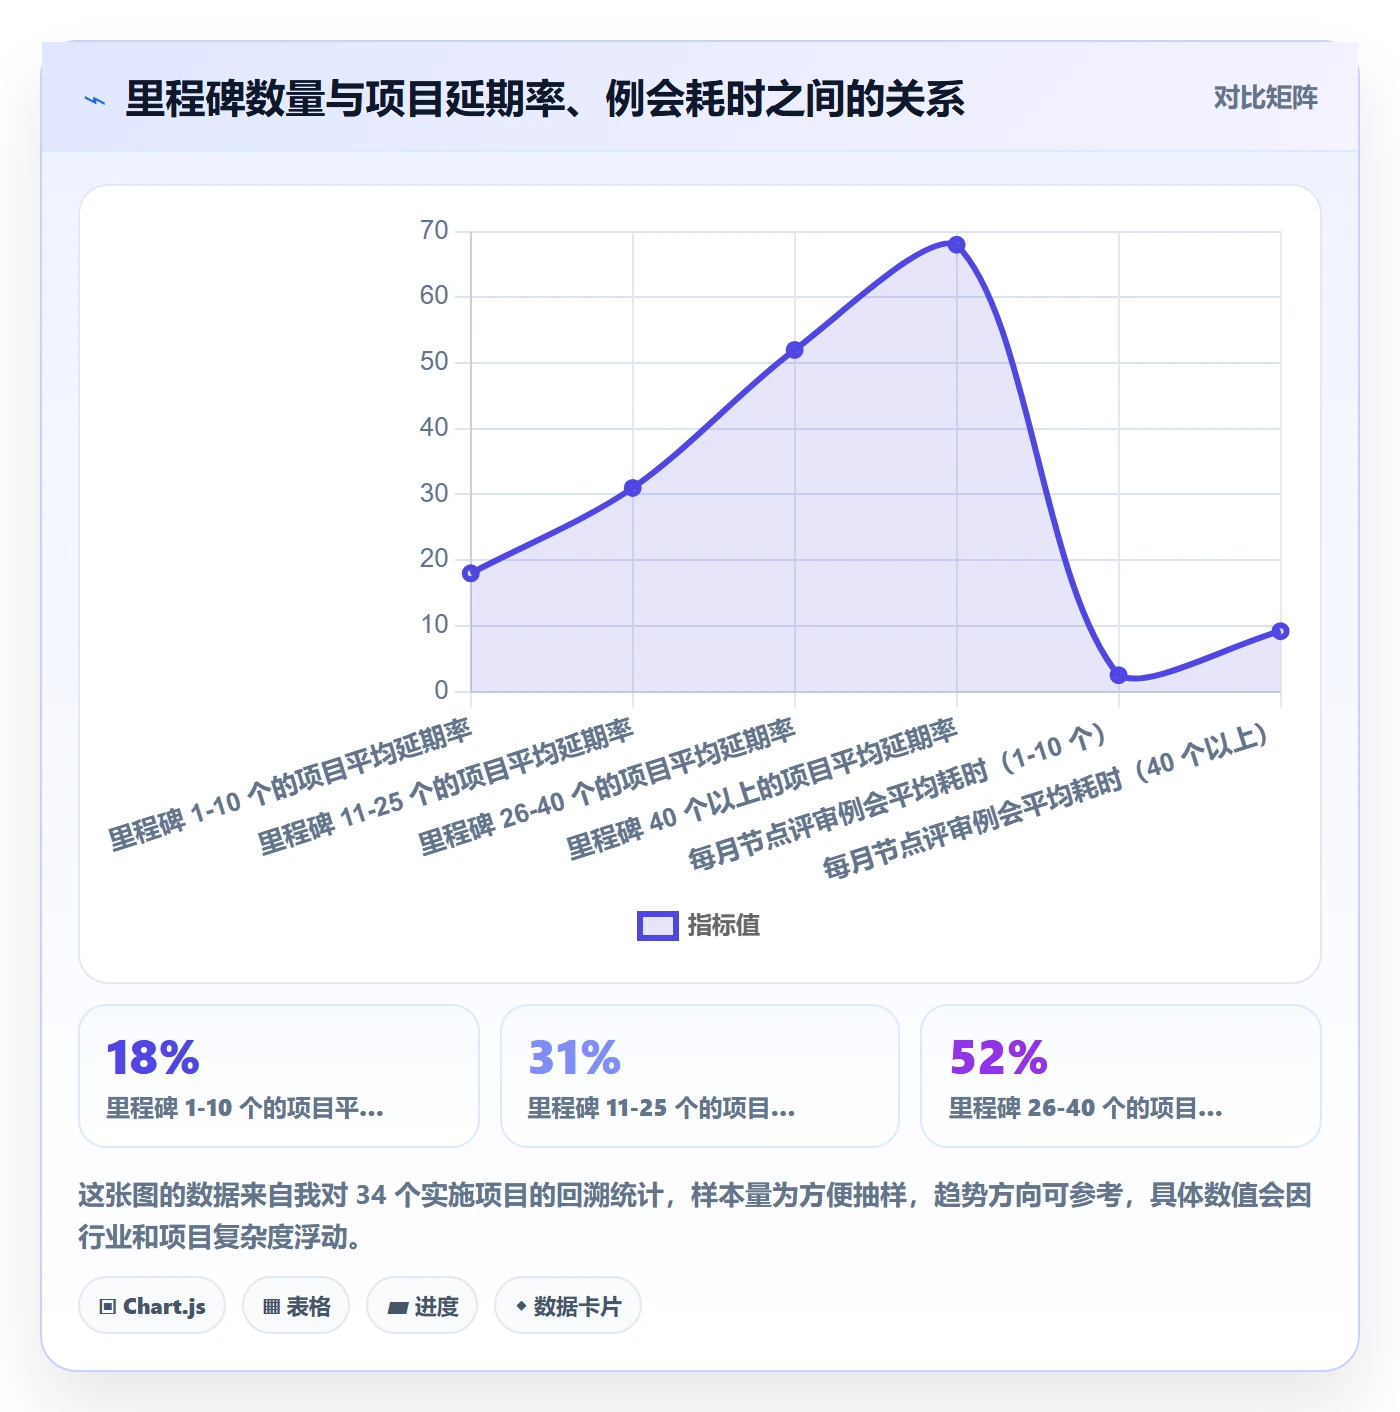This screenshot has height=1412, width=1400.
Task: Toggle the 指标值 legend color box
Action: click(x=657, y=925)
